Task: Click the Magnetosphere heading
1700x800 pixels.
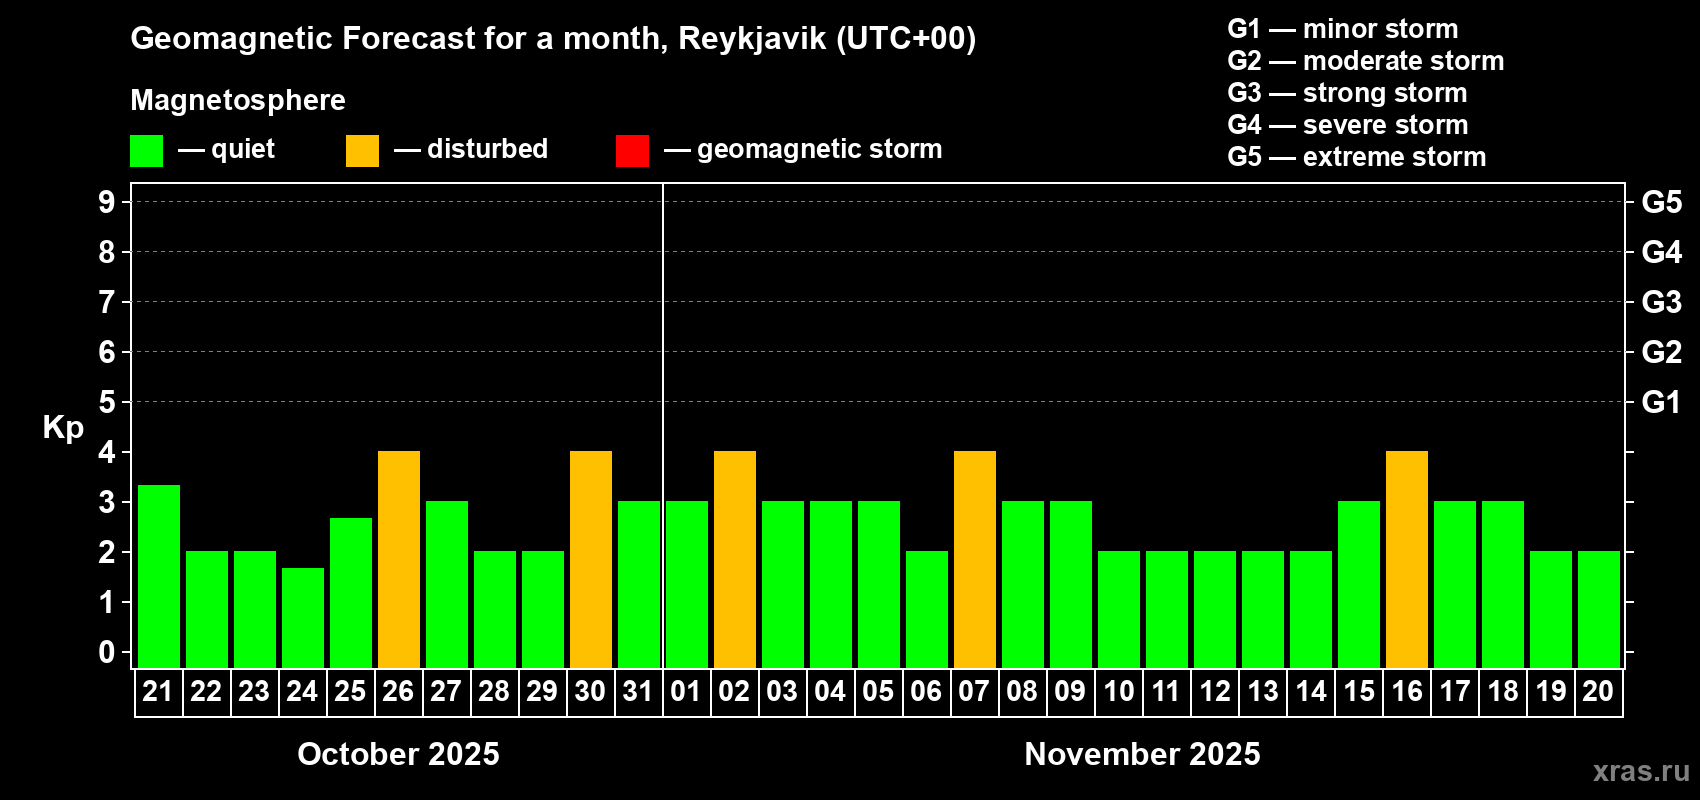Action: (x=238, y=100)
